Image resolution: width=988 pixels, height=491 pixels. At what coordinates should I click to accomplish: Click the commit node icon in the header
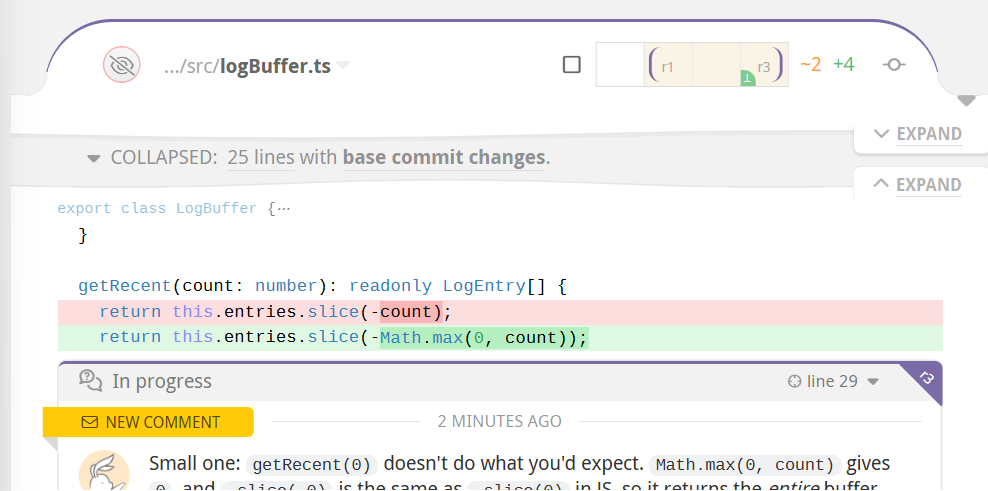(x=894, y=65)
